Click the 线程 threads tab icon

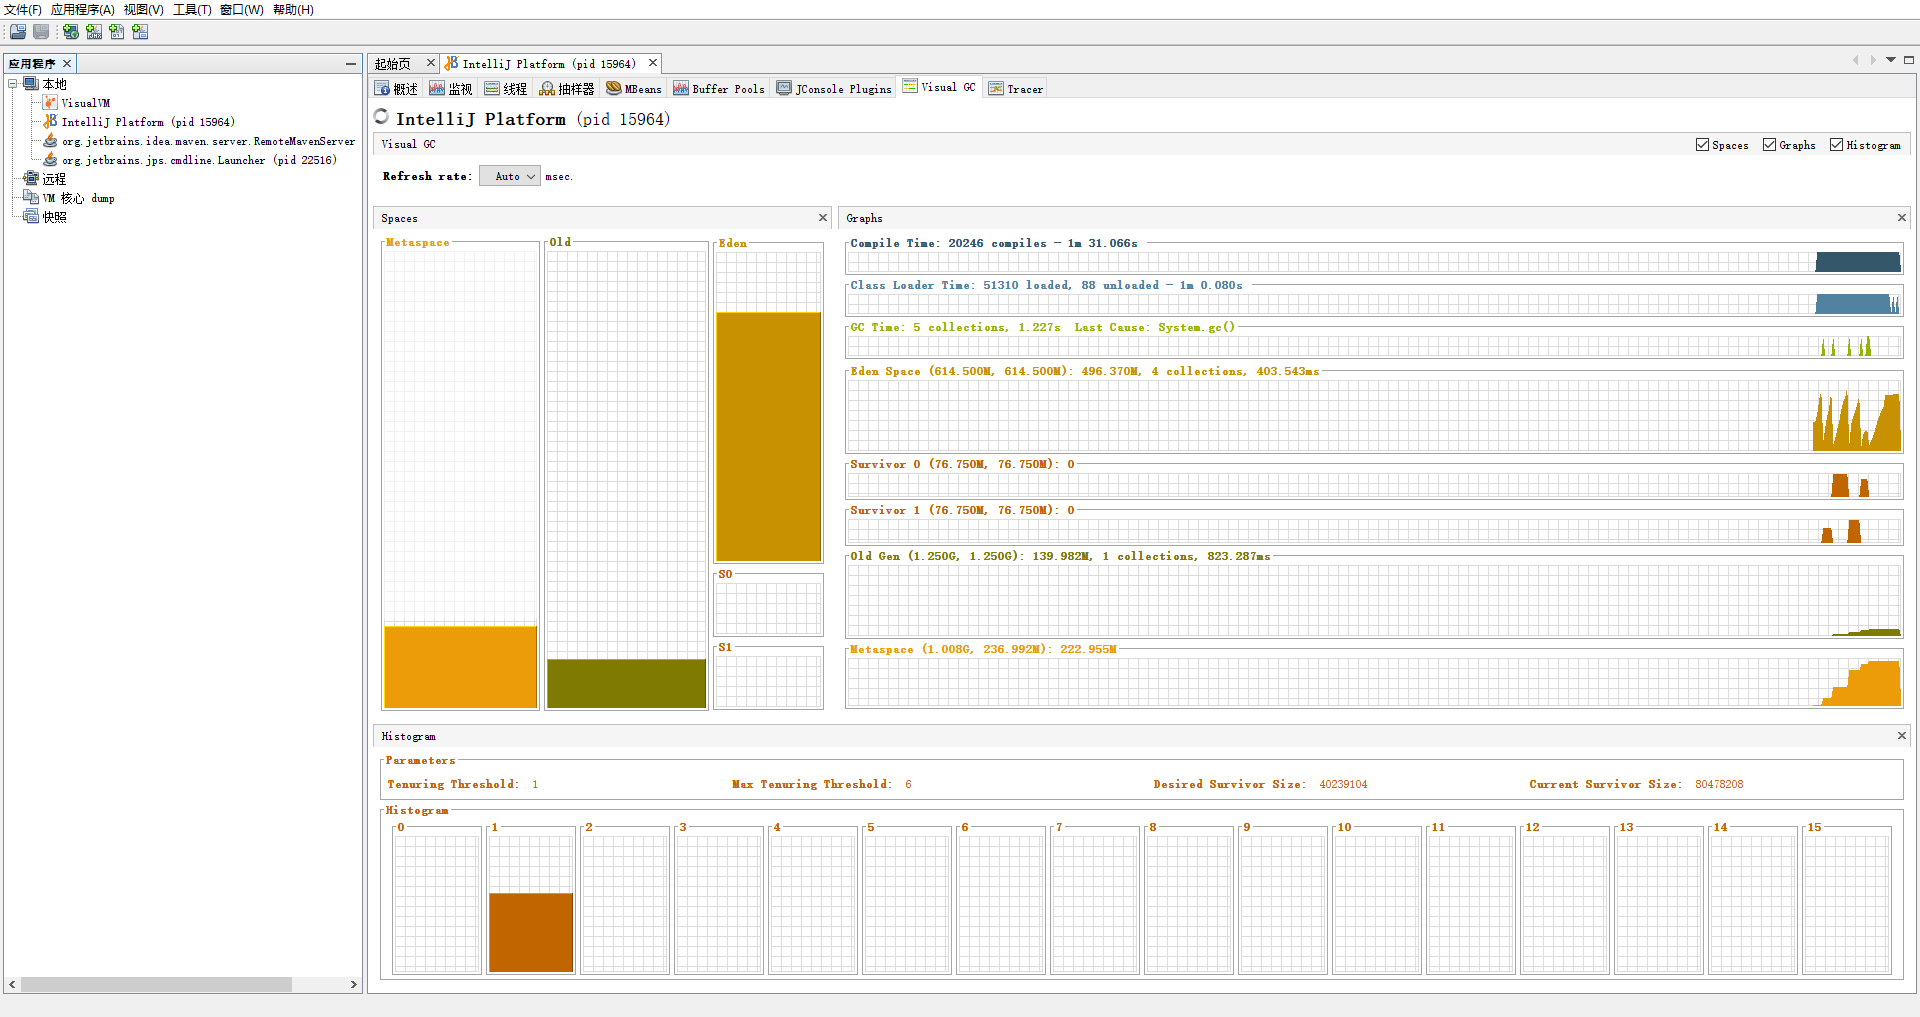[x=492, y=89]
